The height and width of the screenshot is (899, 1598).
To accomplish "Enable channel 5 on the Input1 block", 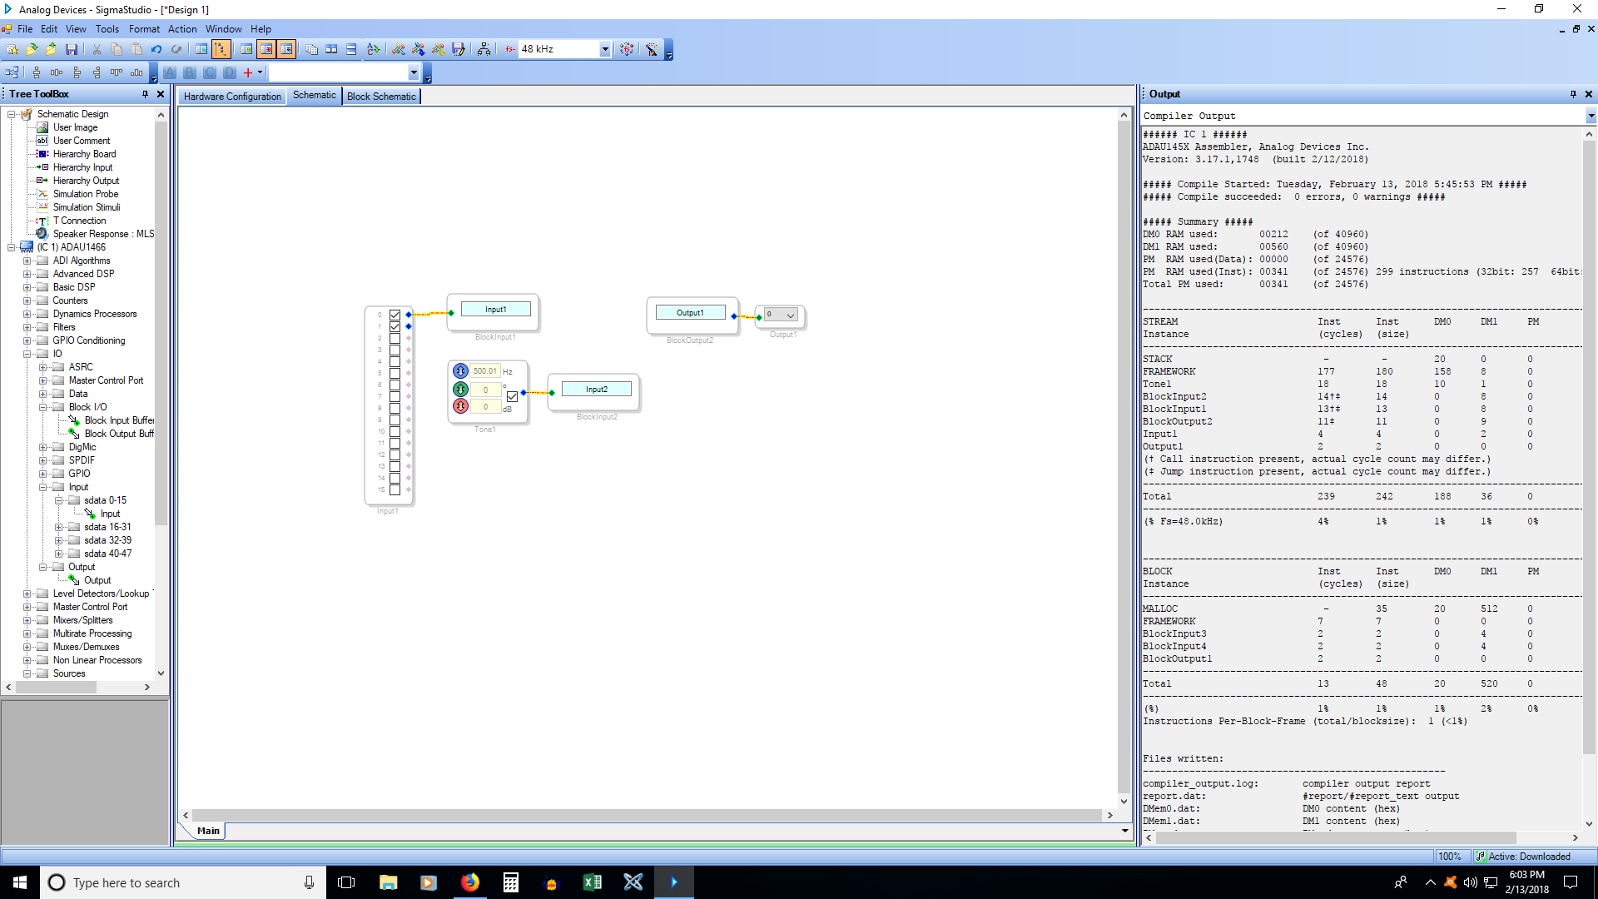I will [395, 373].
